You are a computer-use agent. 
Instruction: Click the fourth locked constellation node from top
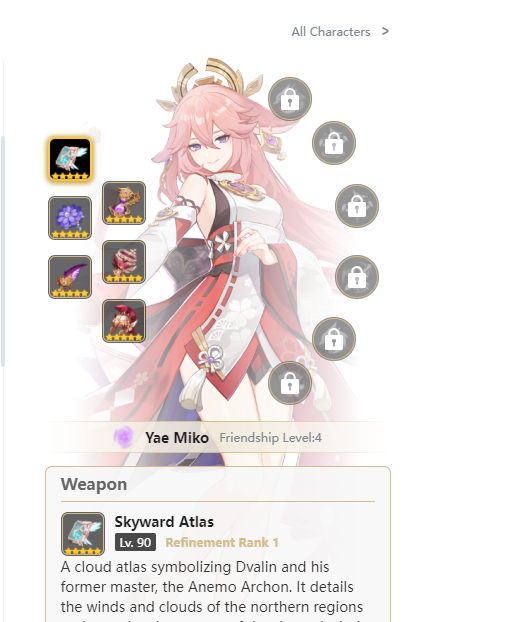tap(357, 277)
